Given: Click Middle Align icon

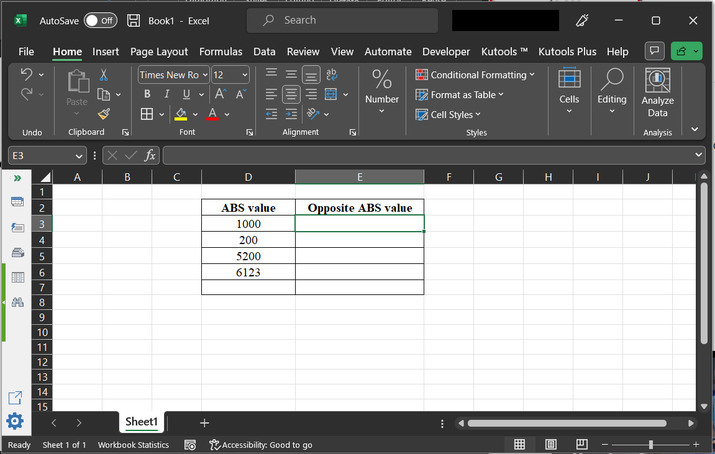Looking at the screenshot, I should pyautogui.click(x=291, y=74).
